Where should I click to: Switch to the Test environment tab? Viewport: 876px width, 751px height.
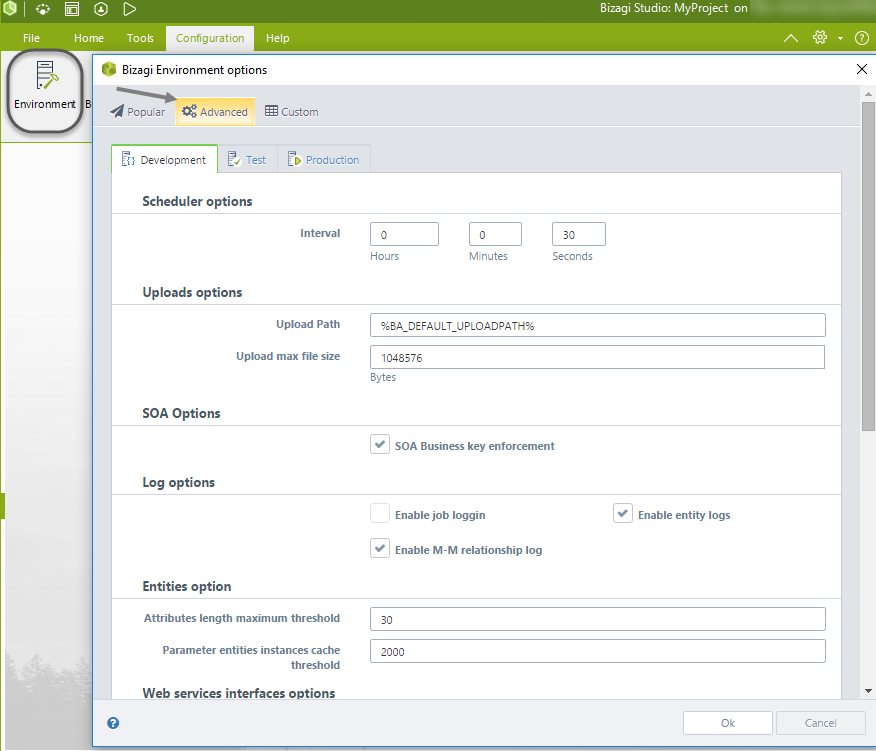[247, 160]
